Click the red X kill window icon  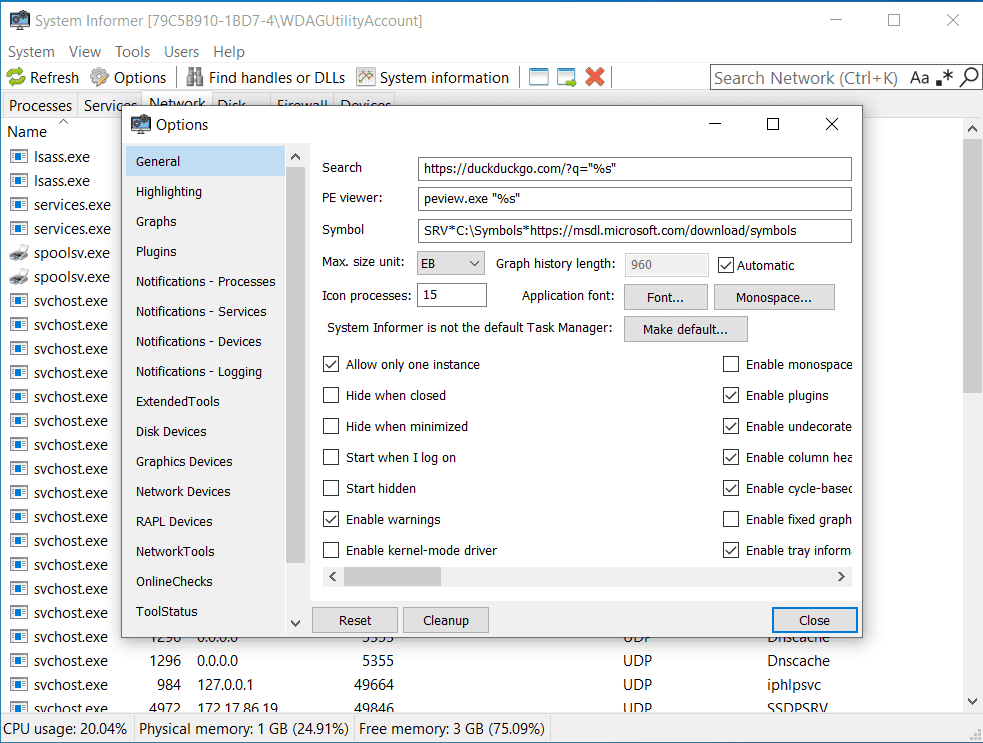pos(594,77)
